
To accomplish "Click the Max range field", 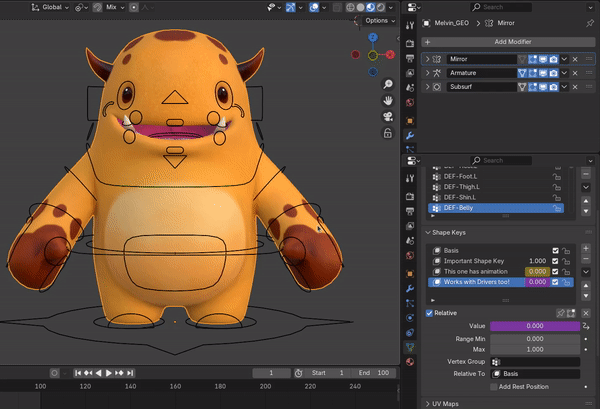I will click(x=535, y=349).
